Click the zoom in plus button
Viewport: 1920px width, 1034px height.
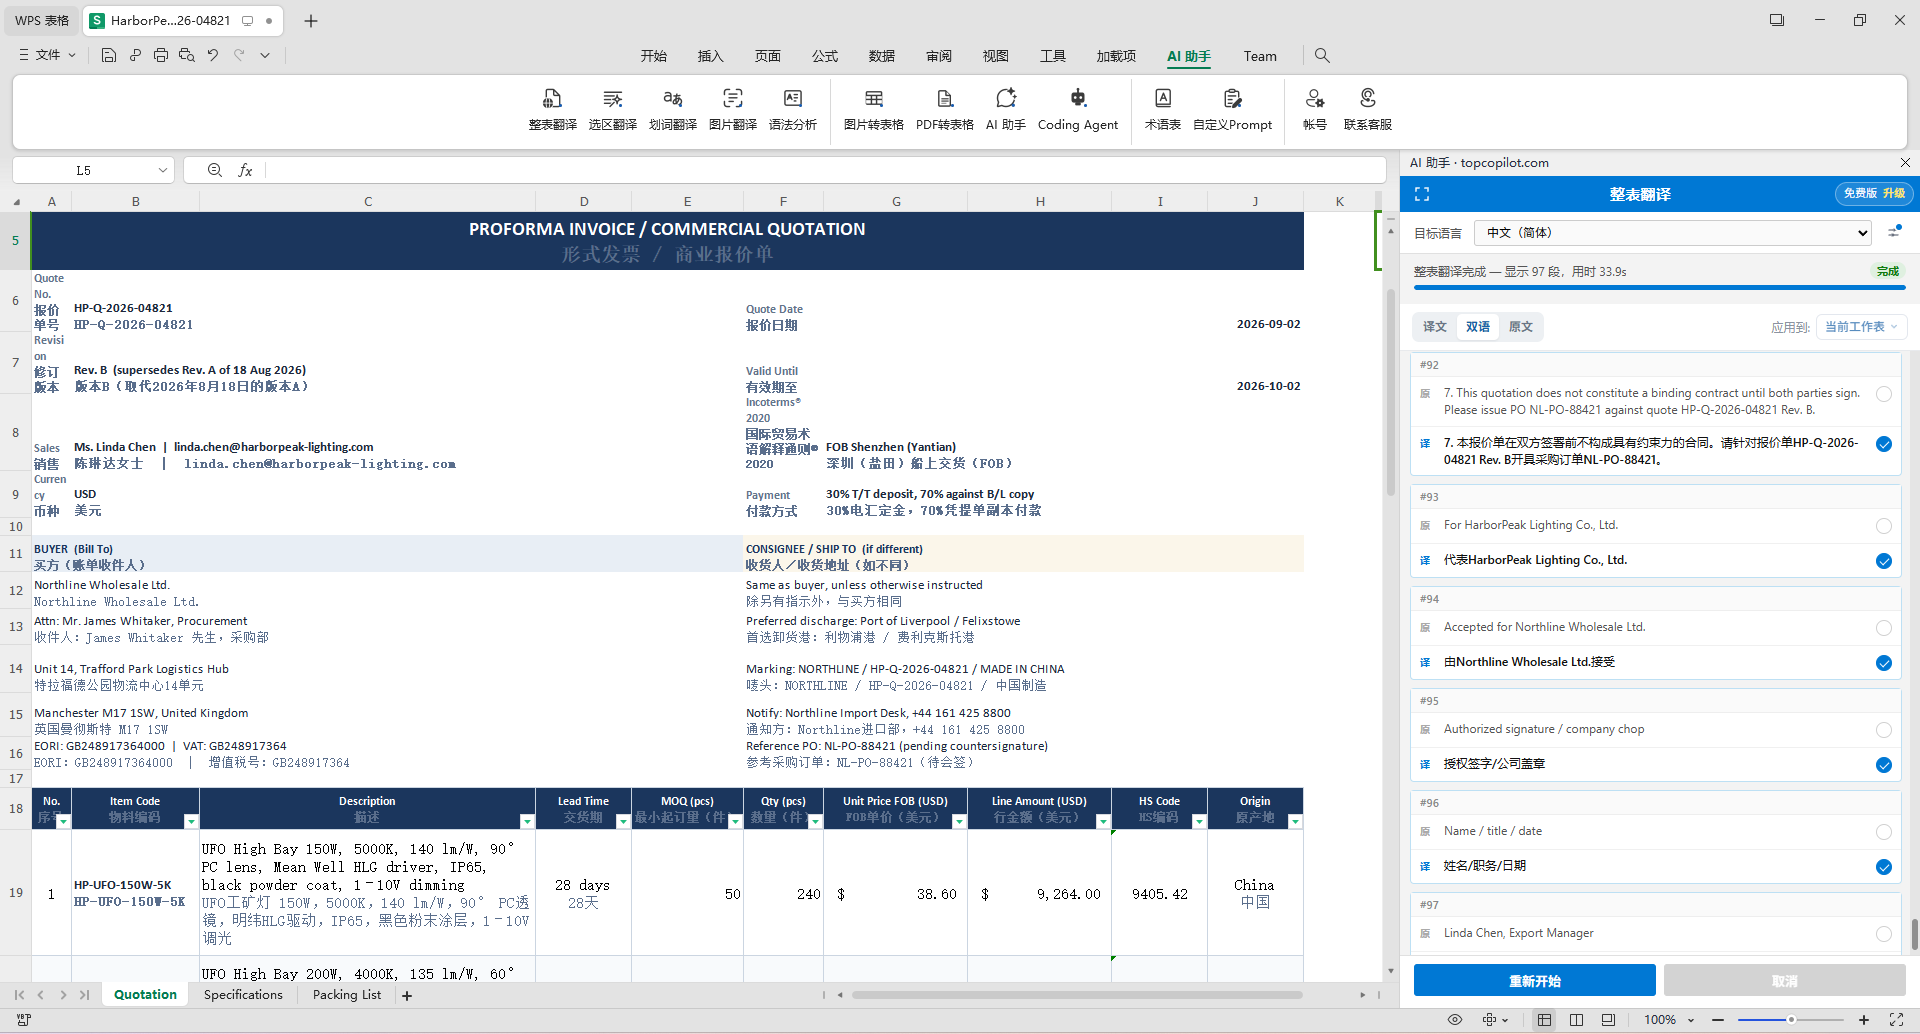pyautogui.click(x=1864, y=1020)
